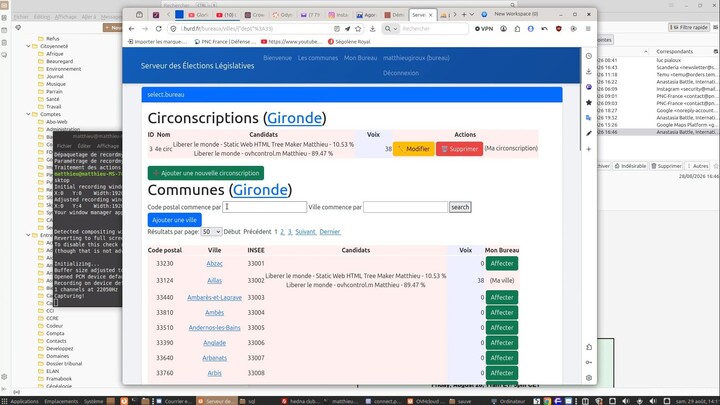This screenshot has width=720, height=405.
Task: Open sidebar settings gear at bottom
Action: (589, 378)
